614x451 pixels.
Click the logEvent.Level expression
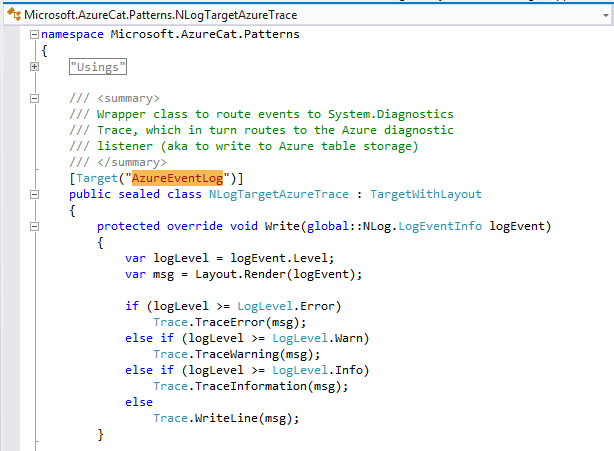point(279,258)
